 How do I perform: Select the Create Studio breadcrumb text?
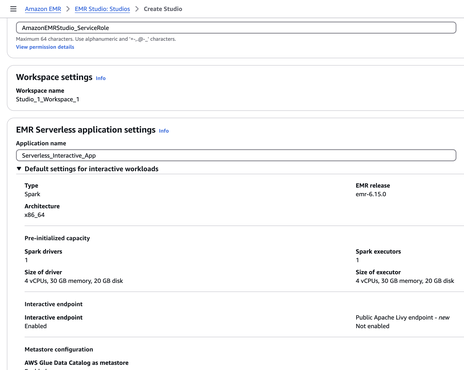[x=163, y=9]
